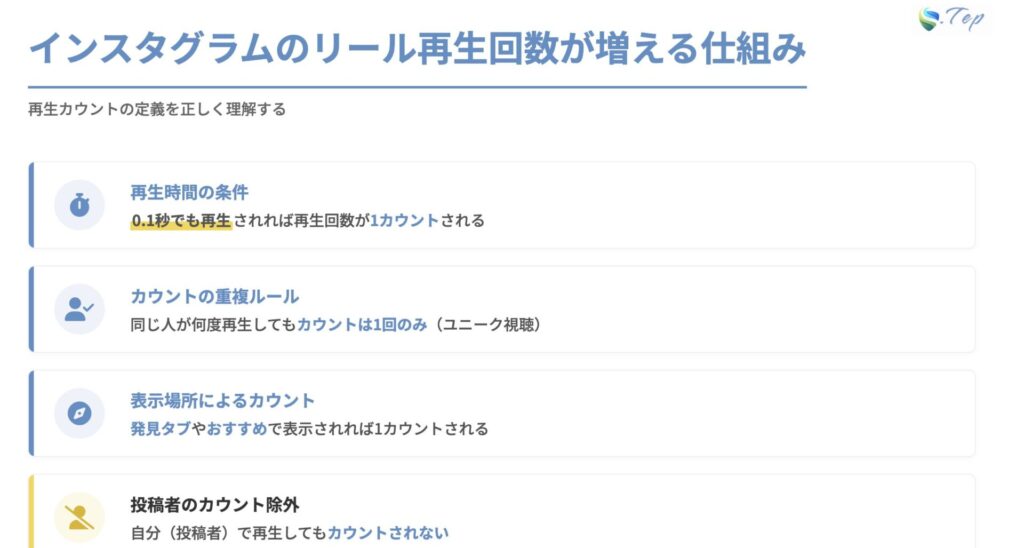Click the カウントの重複ルール heading
1024x548 pixels.
214,296
